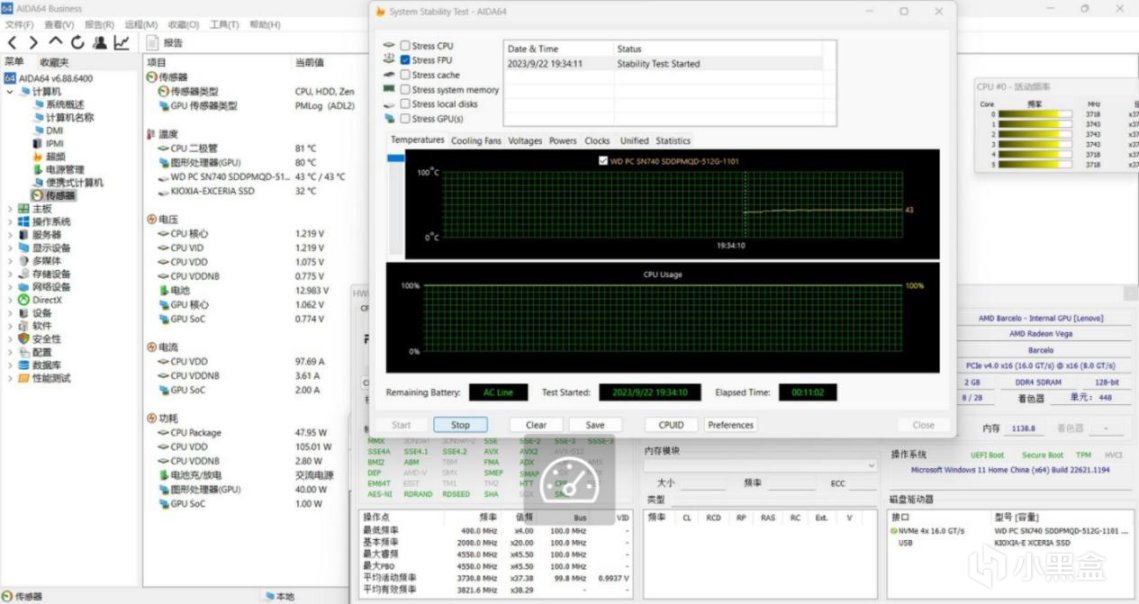Enable the Stress cache checkbox

405,75
